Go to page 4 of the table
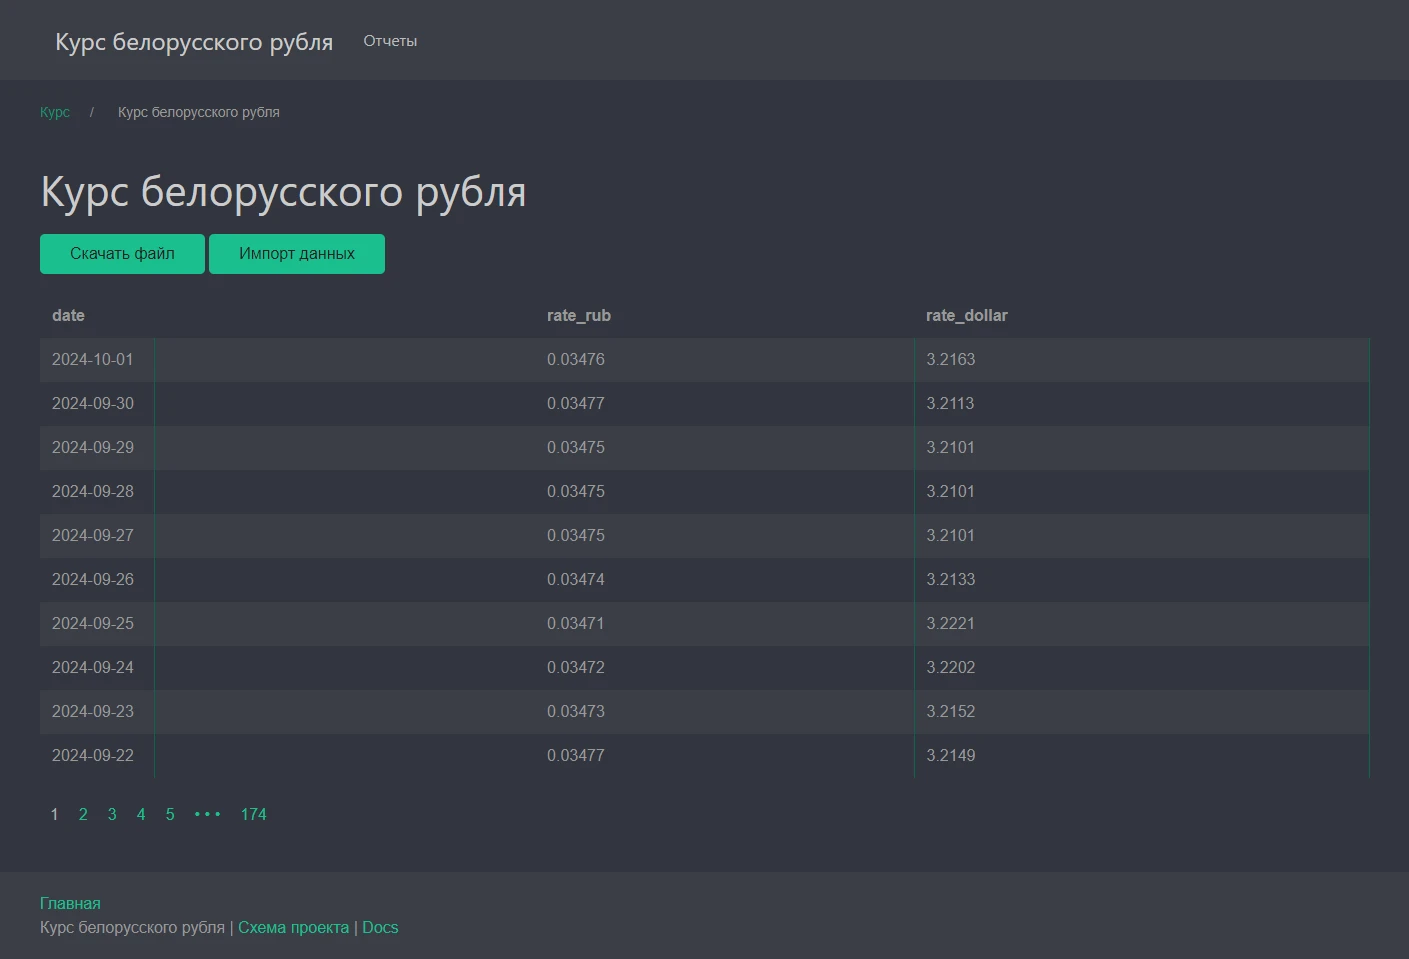 141,814
